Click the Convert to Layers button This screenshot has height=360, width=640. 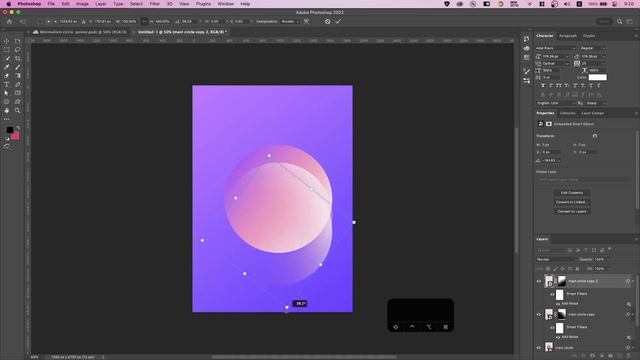click(572, 211)
